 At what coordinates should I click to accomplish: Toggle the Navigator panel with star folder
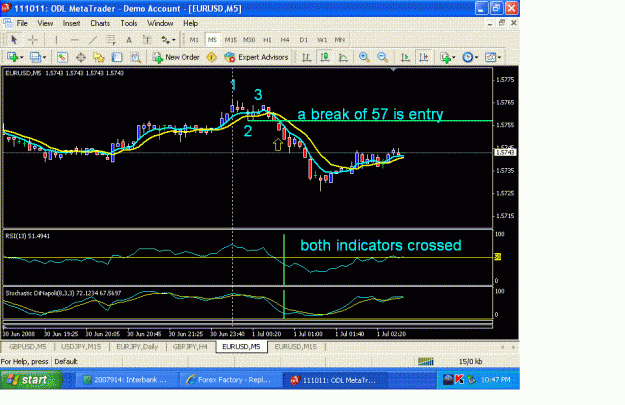click(x=98, y=57)
